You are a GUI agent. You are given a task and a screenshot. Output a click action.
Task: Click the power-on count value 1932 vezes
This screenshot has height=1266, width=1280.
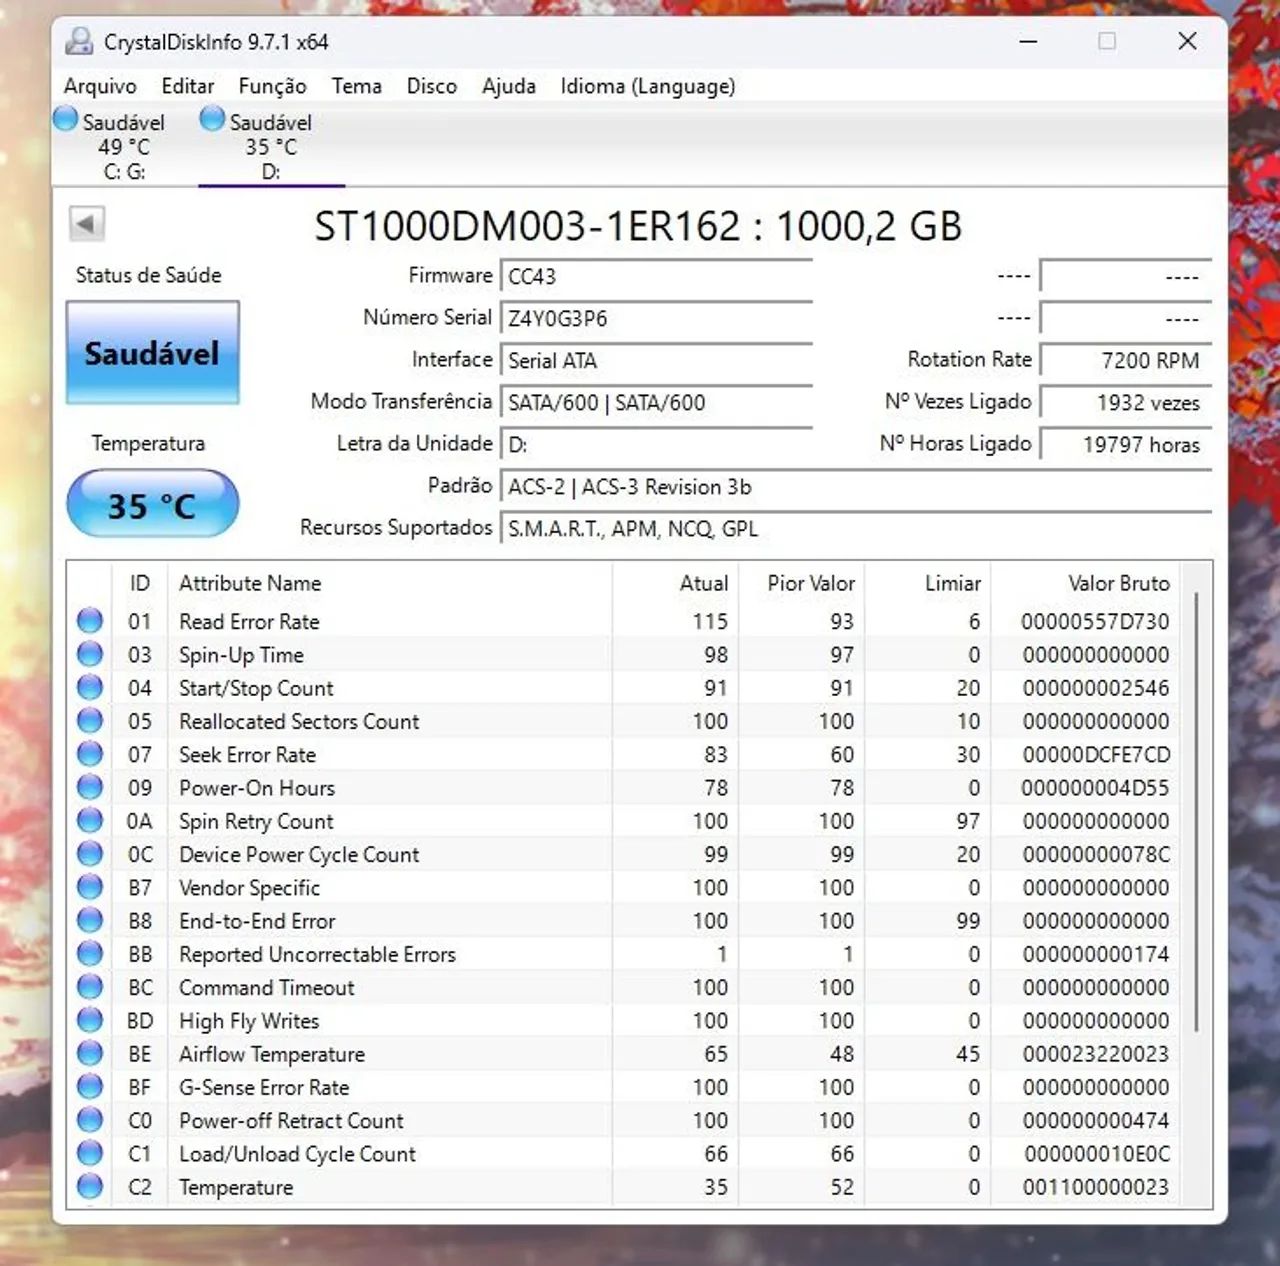click(1126, 402)
